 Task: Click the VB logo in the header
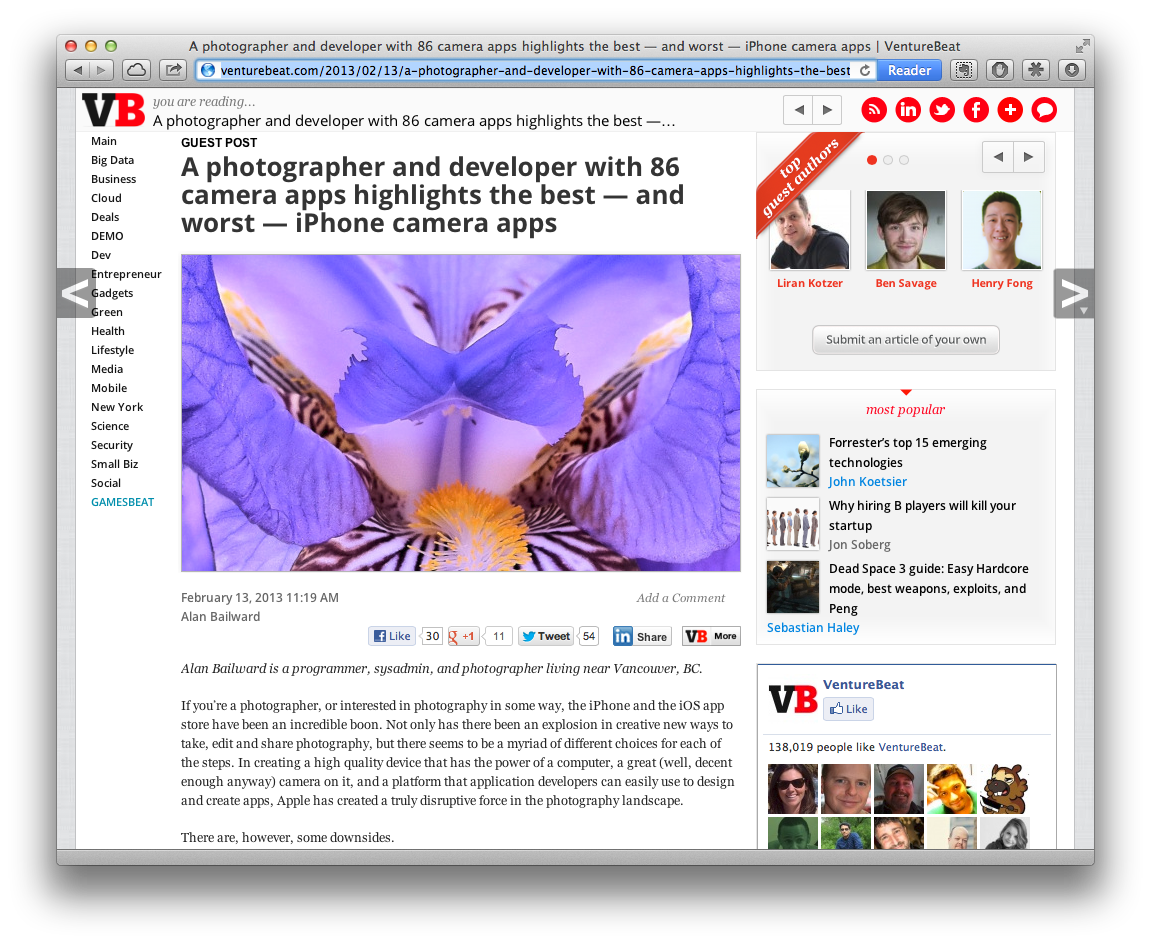click(114, 110)
